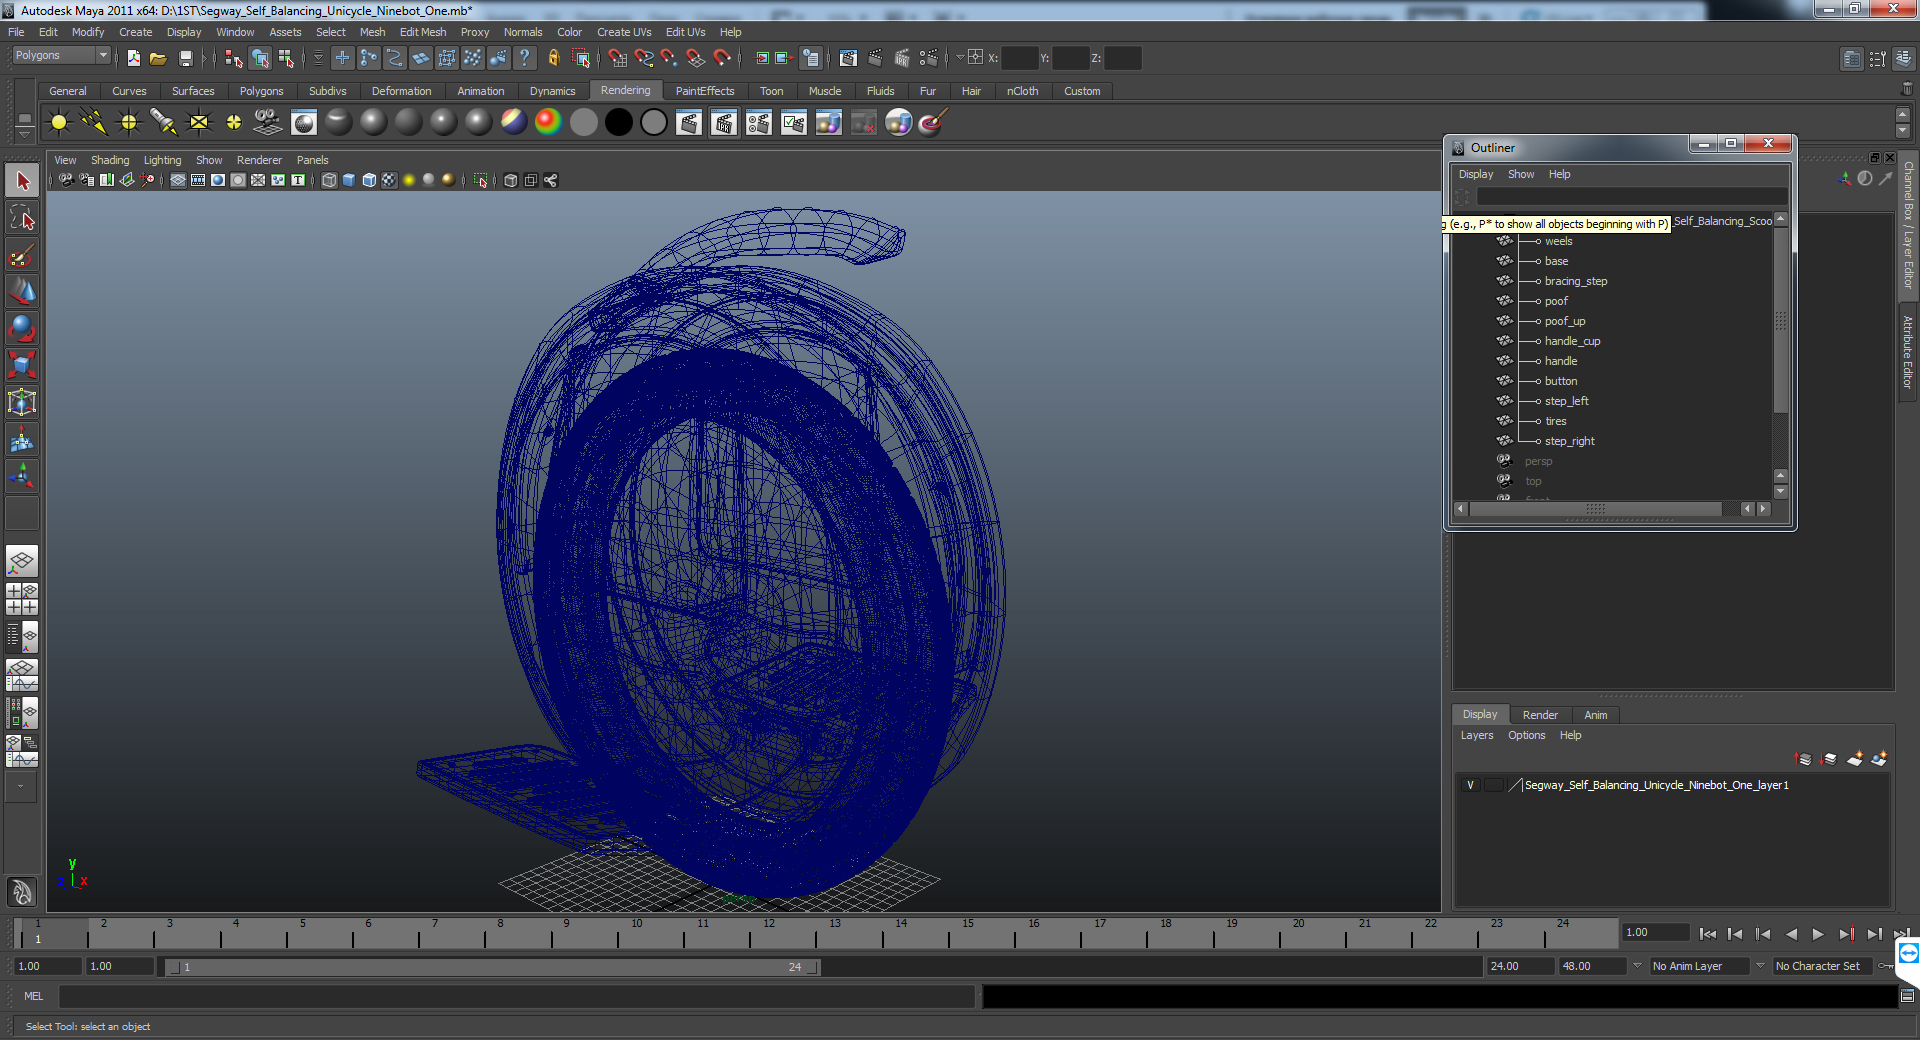Open the Polygons menu set dropdown

[x=61, y=56]
